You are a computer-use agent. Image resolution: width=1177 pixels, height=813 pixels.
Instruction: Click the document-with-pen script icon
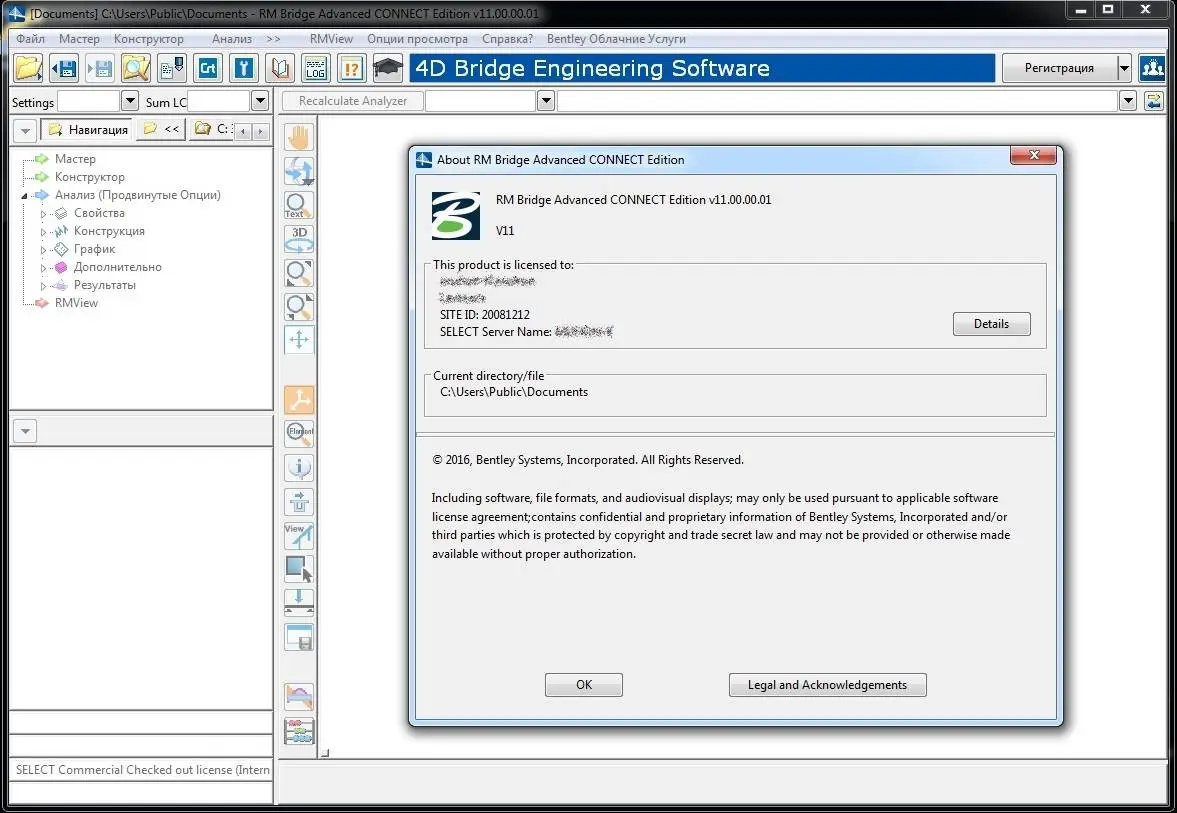point(172,68)
